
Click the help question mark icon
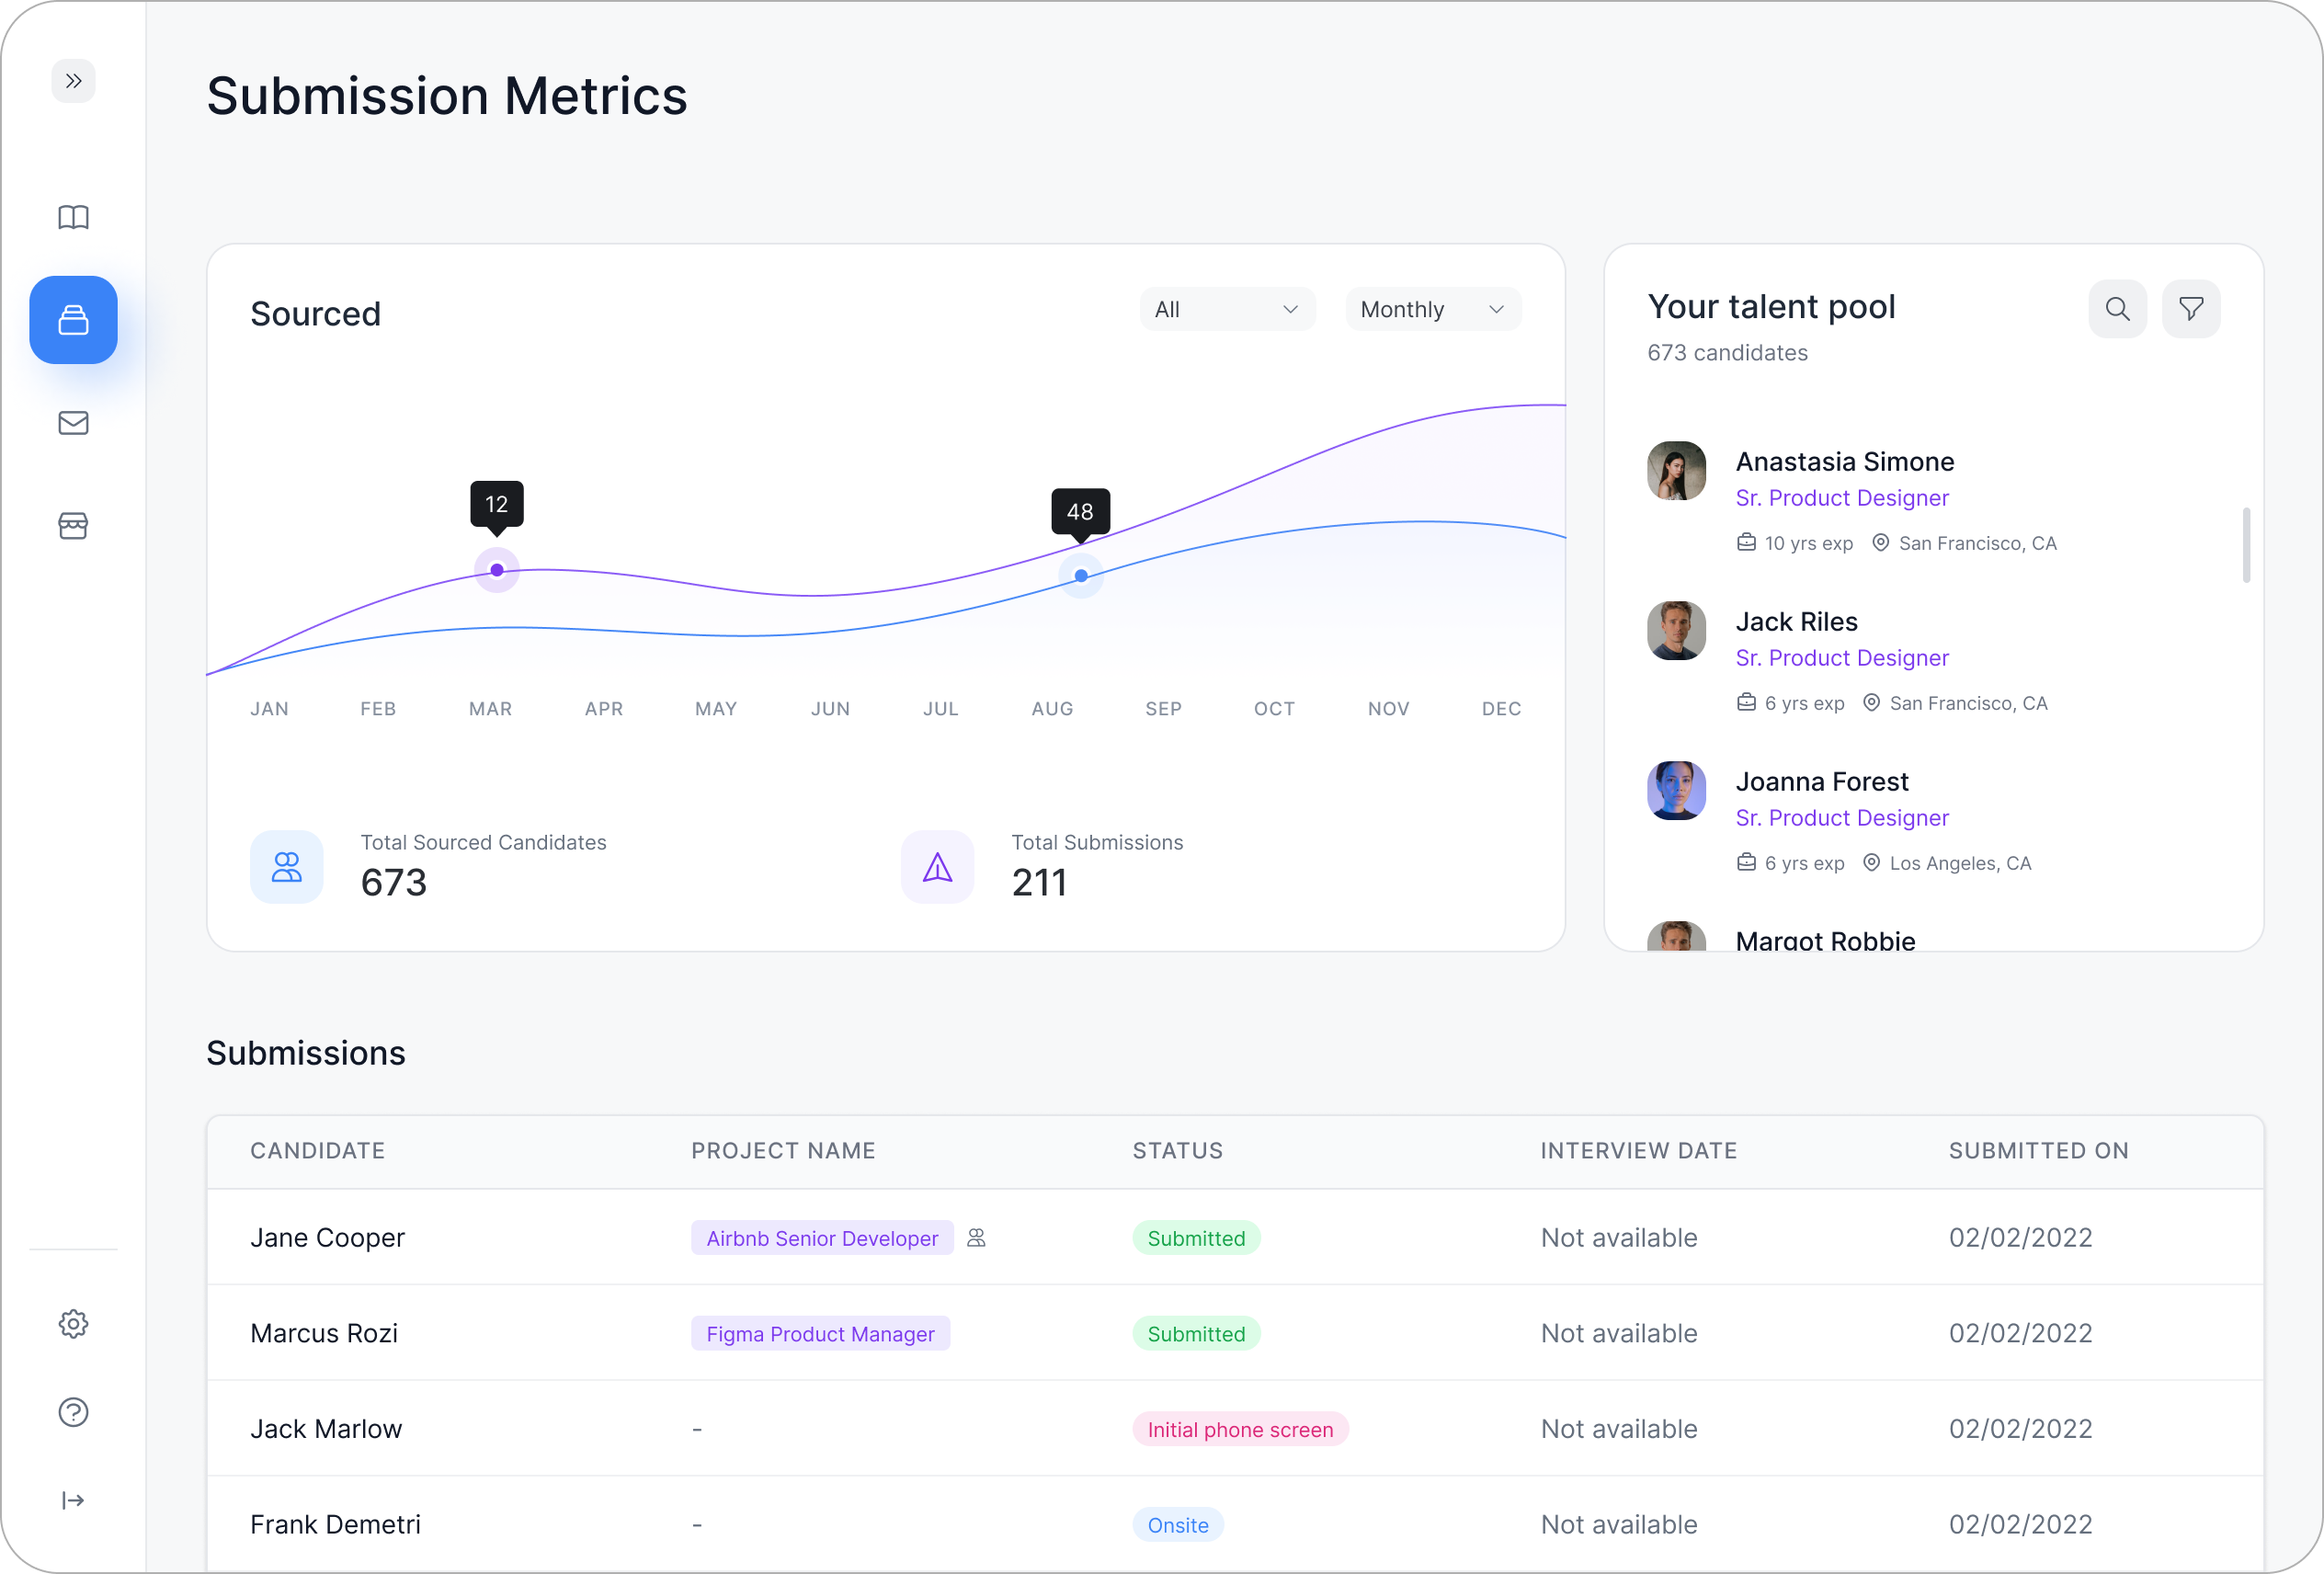point(73,1411)
